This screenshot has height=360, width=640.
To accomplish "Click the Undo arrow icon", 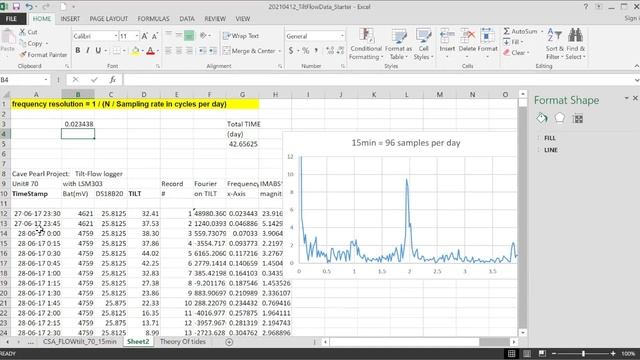I will coord(29,7).
